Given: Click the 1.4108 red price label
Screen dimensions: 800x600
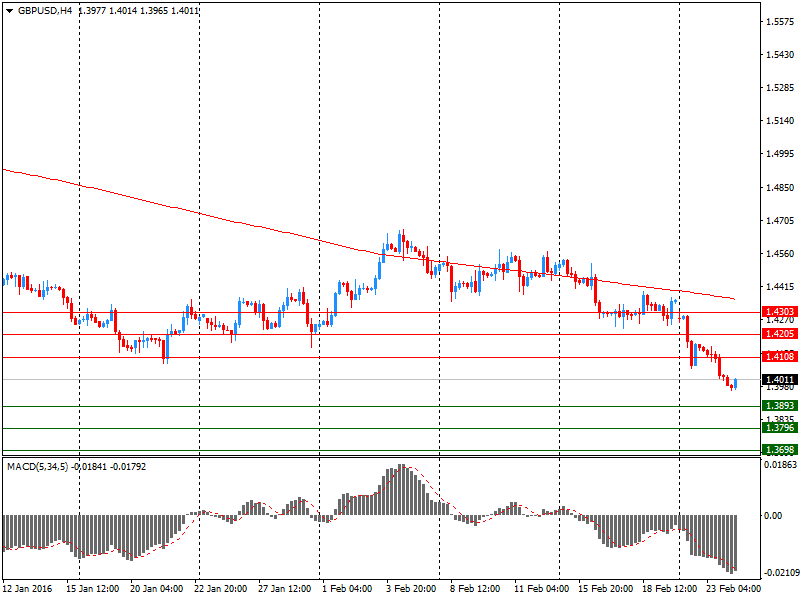Looking at the screenshot, I should point(779,356).
